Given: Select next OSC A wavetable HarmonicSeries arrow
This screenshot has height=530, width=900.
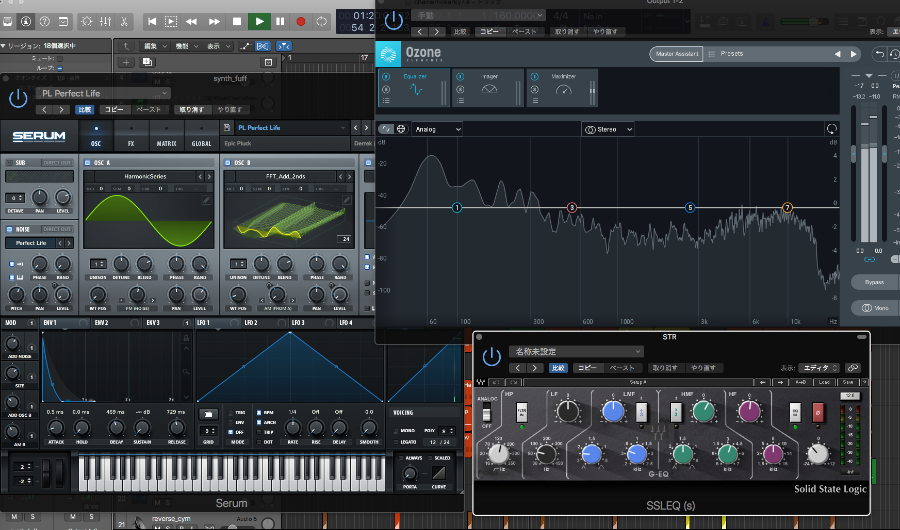Looking at the screenshot, I should [x=209, y=176].
